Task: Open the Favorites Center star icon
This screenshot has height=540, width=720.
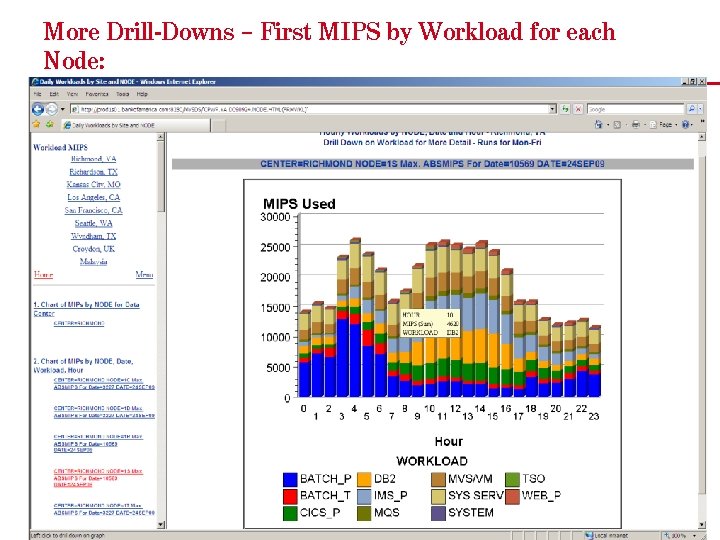Action: click(x=37, y=124)
